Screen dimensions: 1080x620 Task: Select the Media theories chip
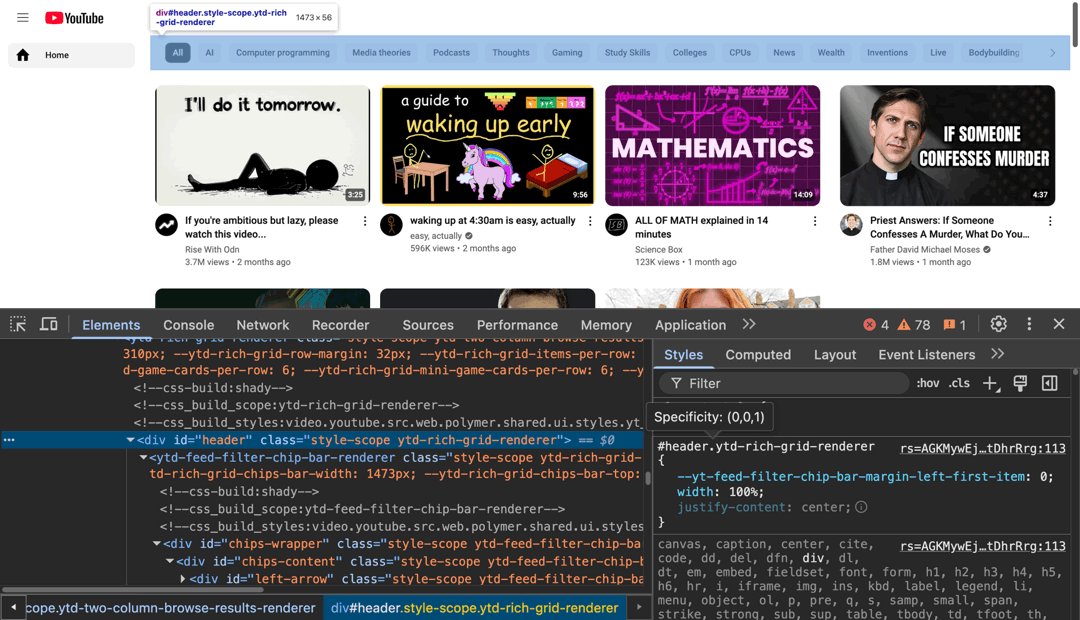[x=381, y=52]
